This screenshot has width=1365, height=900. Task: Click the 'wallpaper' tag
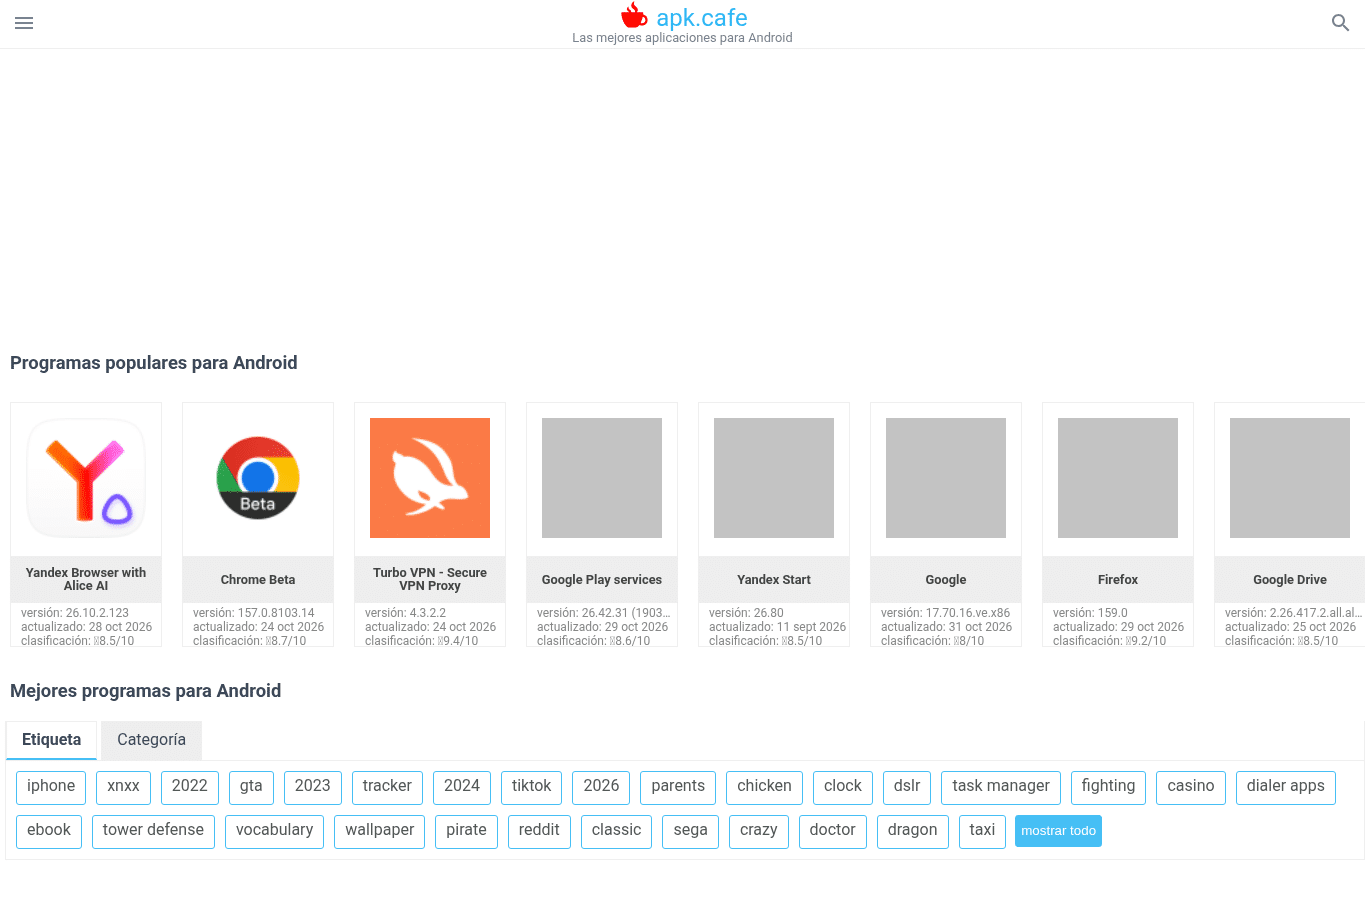380,831
